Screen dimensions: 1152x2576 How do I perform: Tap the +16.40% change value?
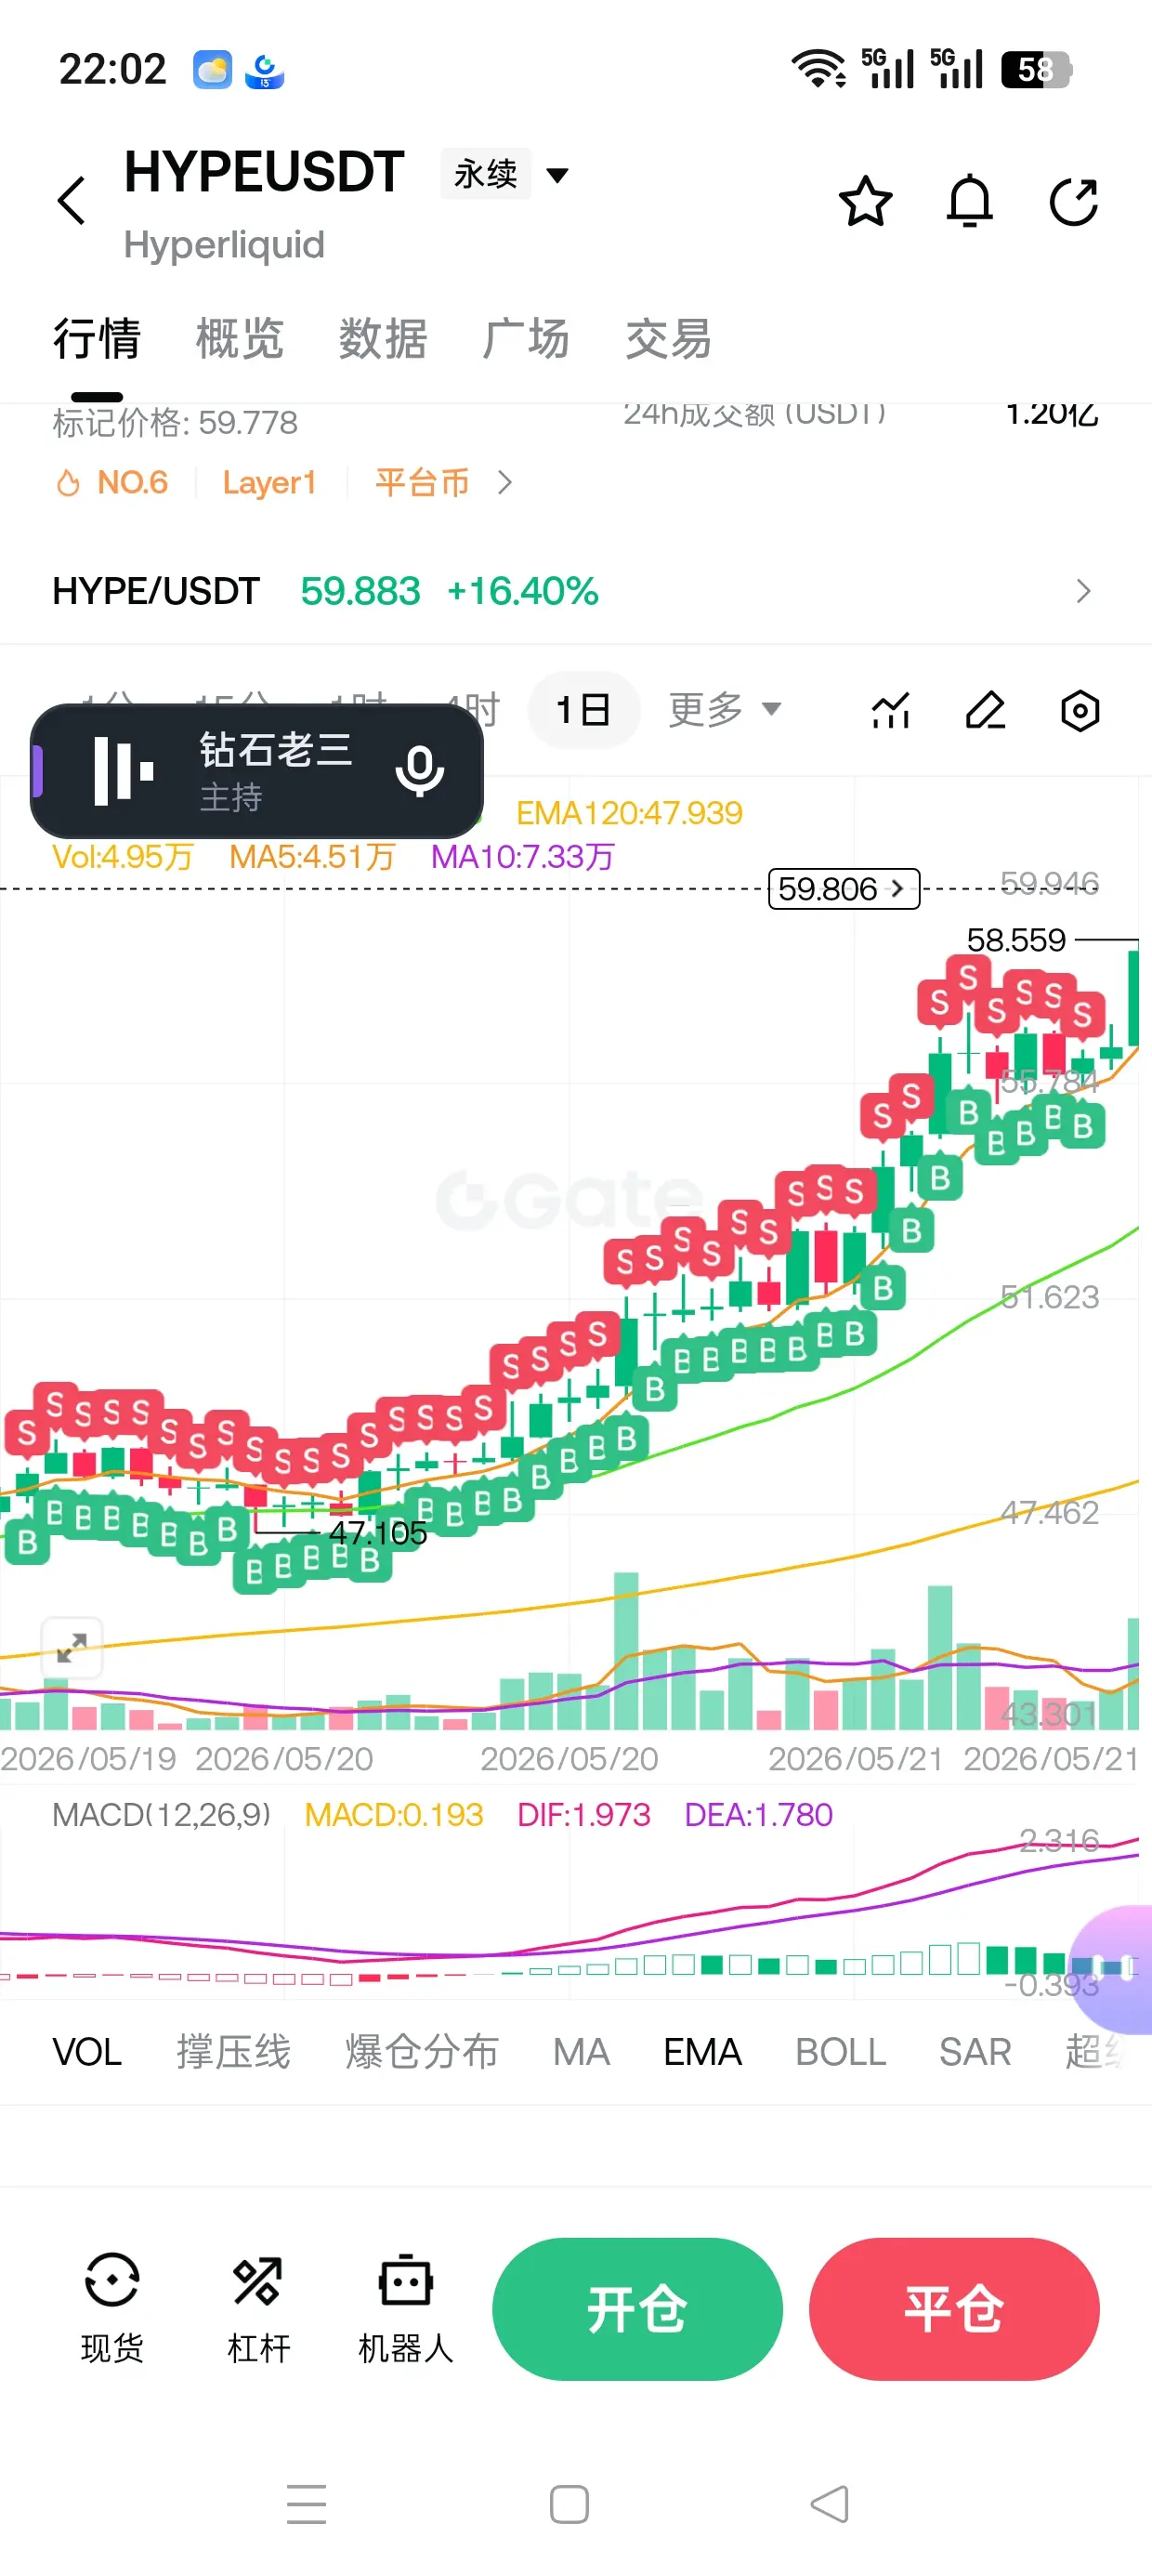(523, 591)
